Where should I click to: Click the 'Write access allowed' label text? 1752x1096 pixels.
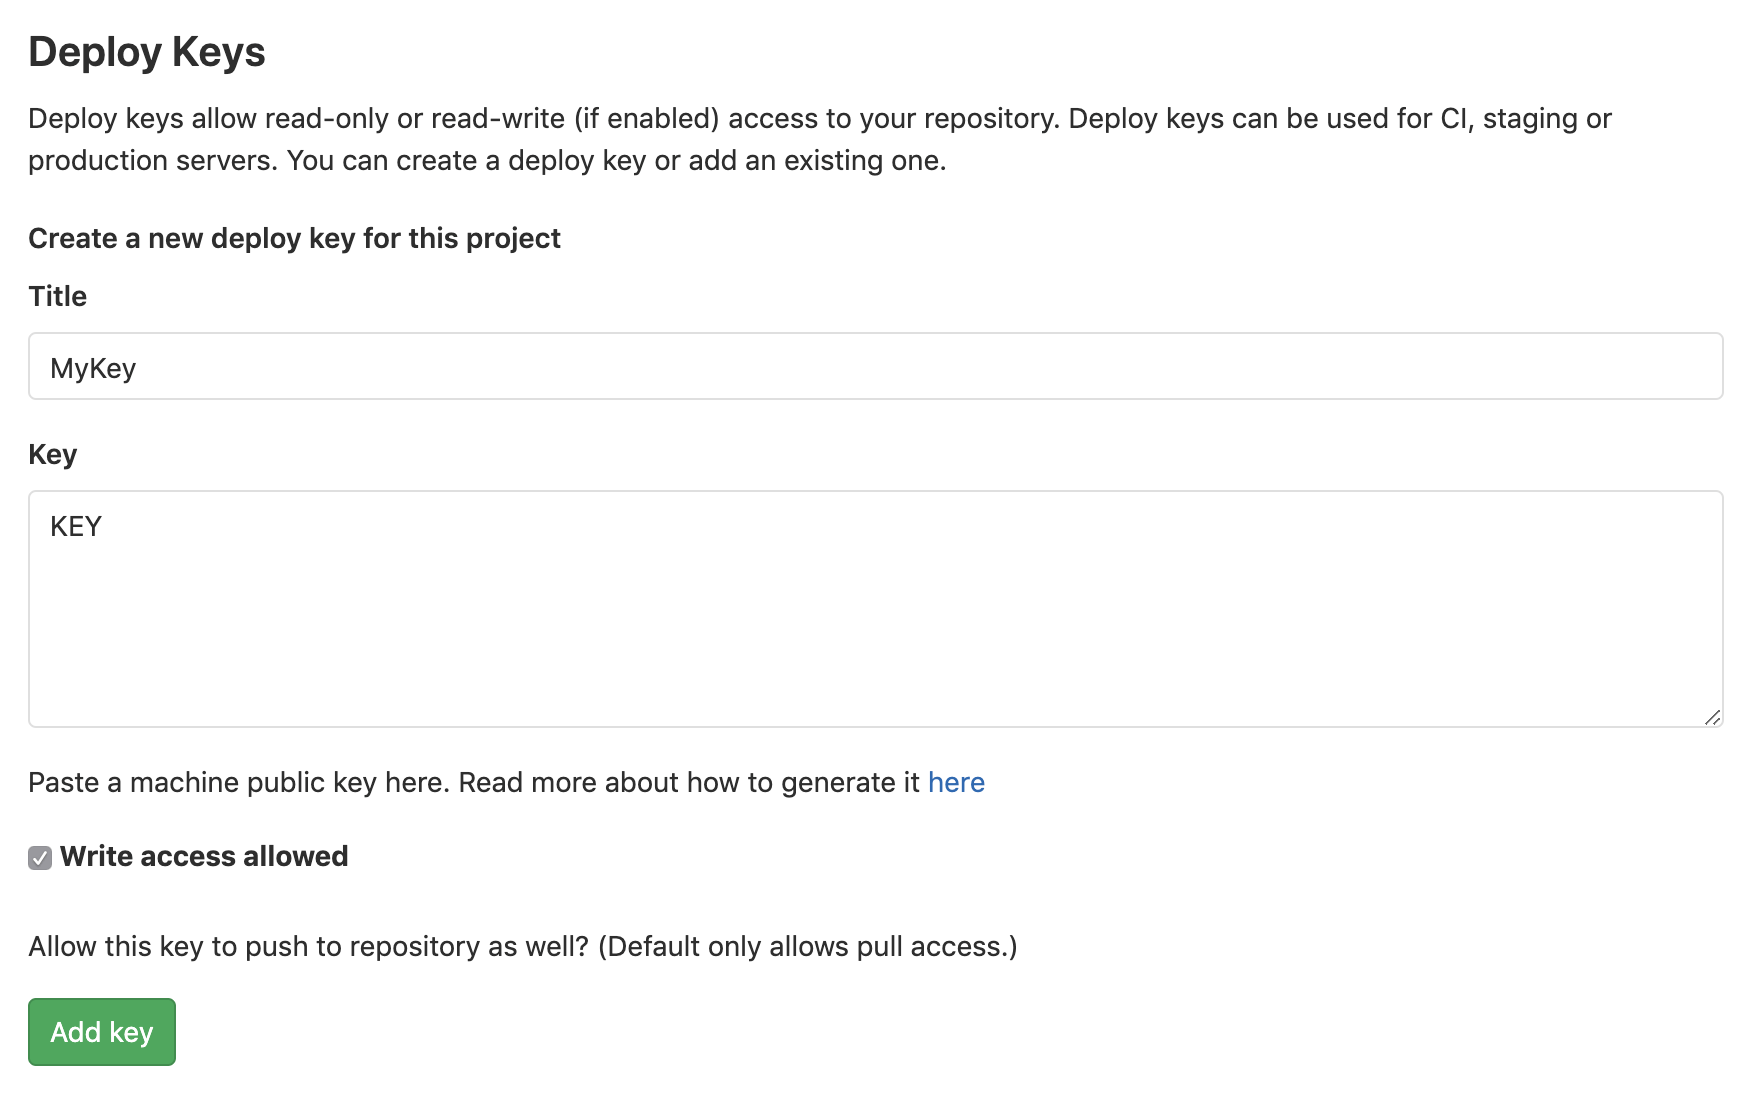tap(204, 856)
